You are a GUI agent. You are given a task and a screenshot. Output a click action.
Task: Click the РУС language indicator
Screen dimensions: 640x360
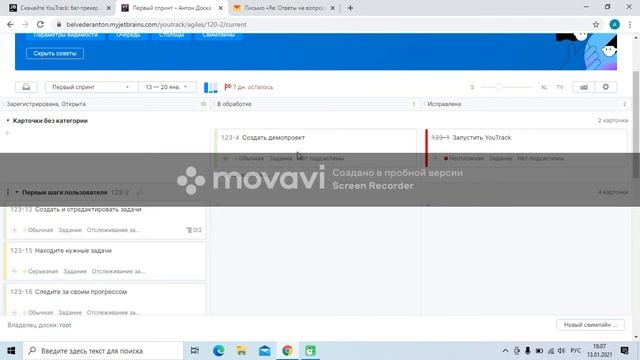coord(576,351)
